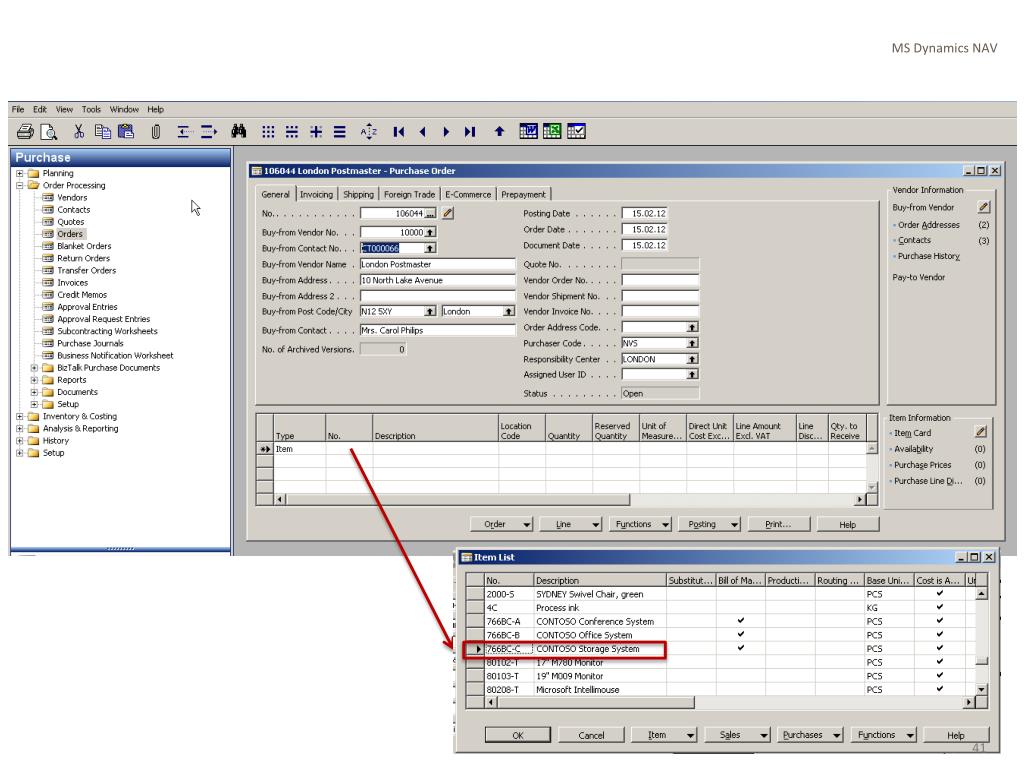This screenshot has height=768, width=1024.
Task: Click the Paste clipboard icon
Action: click(x=126, y=131)
